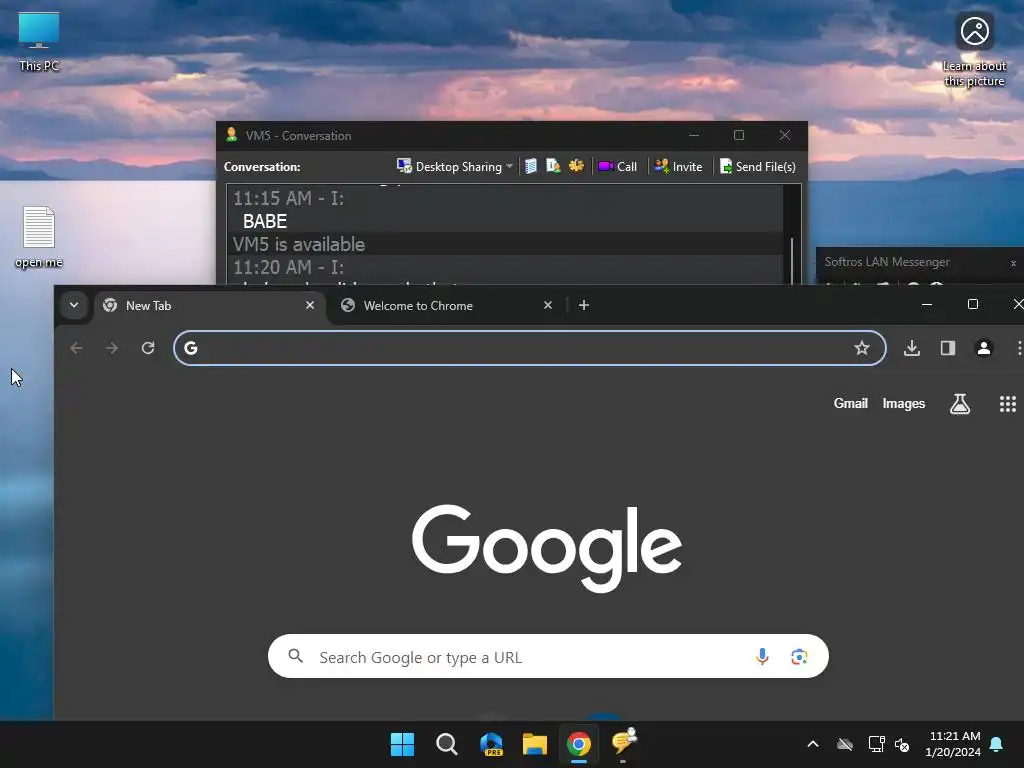Click OneDrive cloud icon in system tray
This screenshot has height=768, width=1024.
(x=845, y=744)
